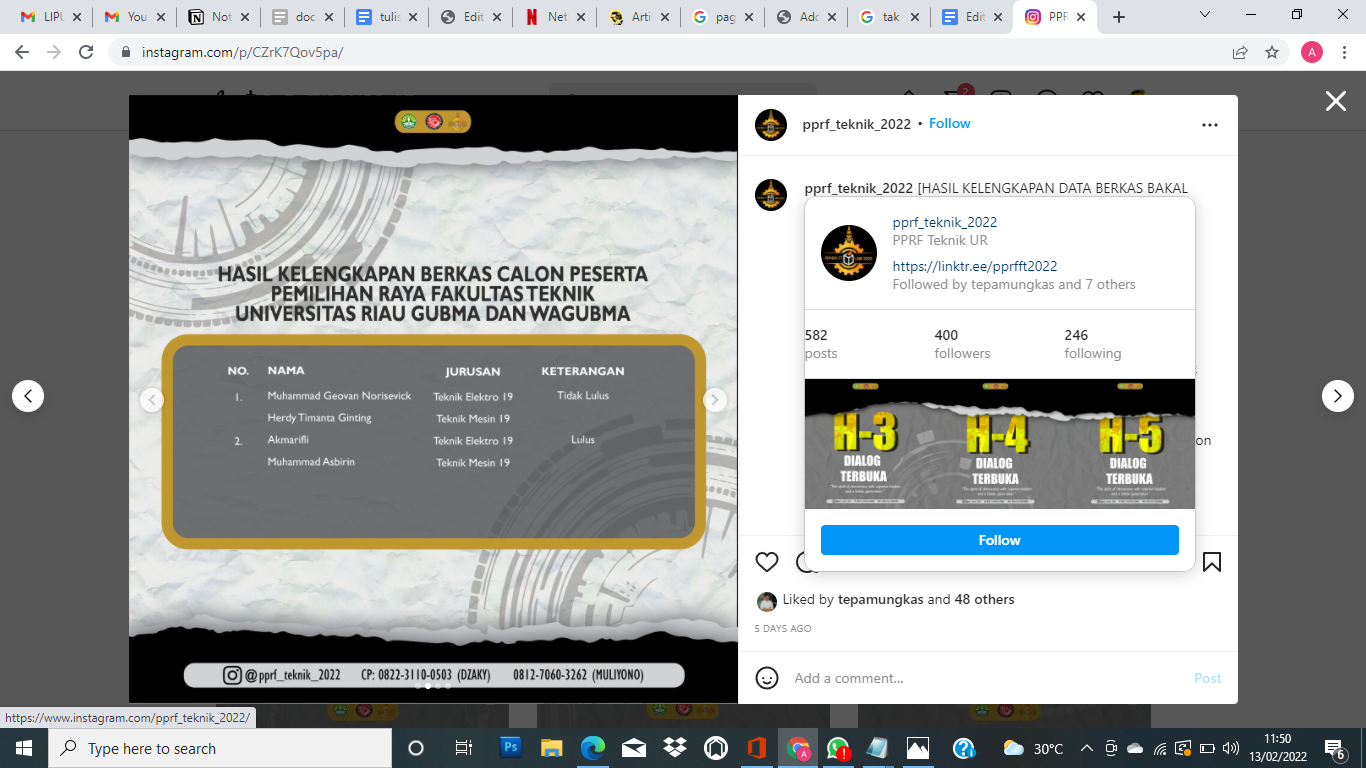Show next carousel image in the post
This screenshot has width=1366, height=768.
(714, 400)
